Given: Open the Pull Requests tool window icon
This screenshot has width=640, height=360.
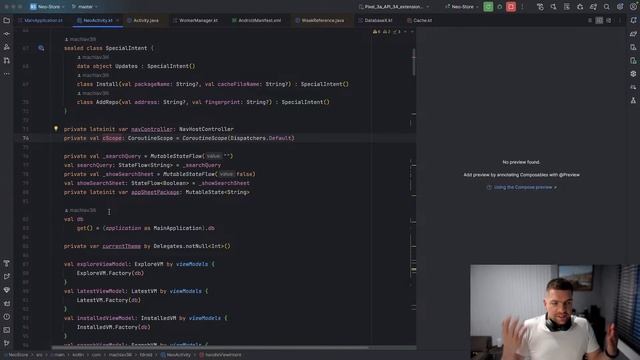Looking at the screenshot, I should click(x=7, y=60).
